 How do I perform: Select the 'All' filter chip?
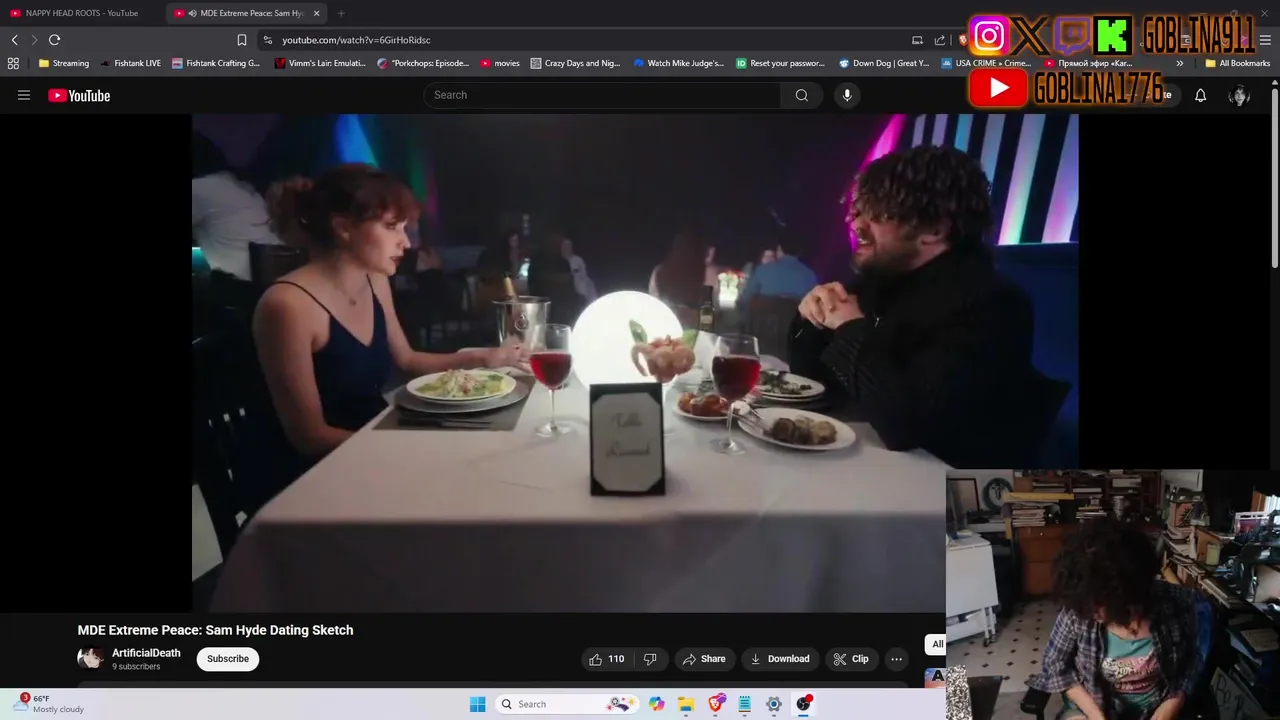pyautogui.click(x=937, y=644)
